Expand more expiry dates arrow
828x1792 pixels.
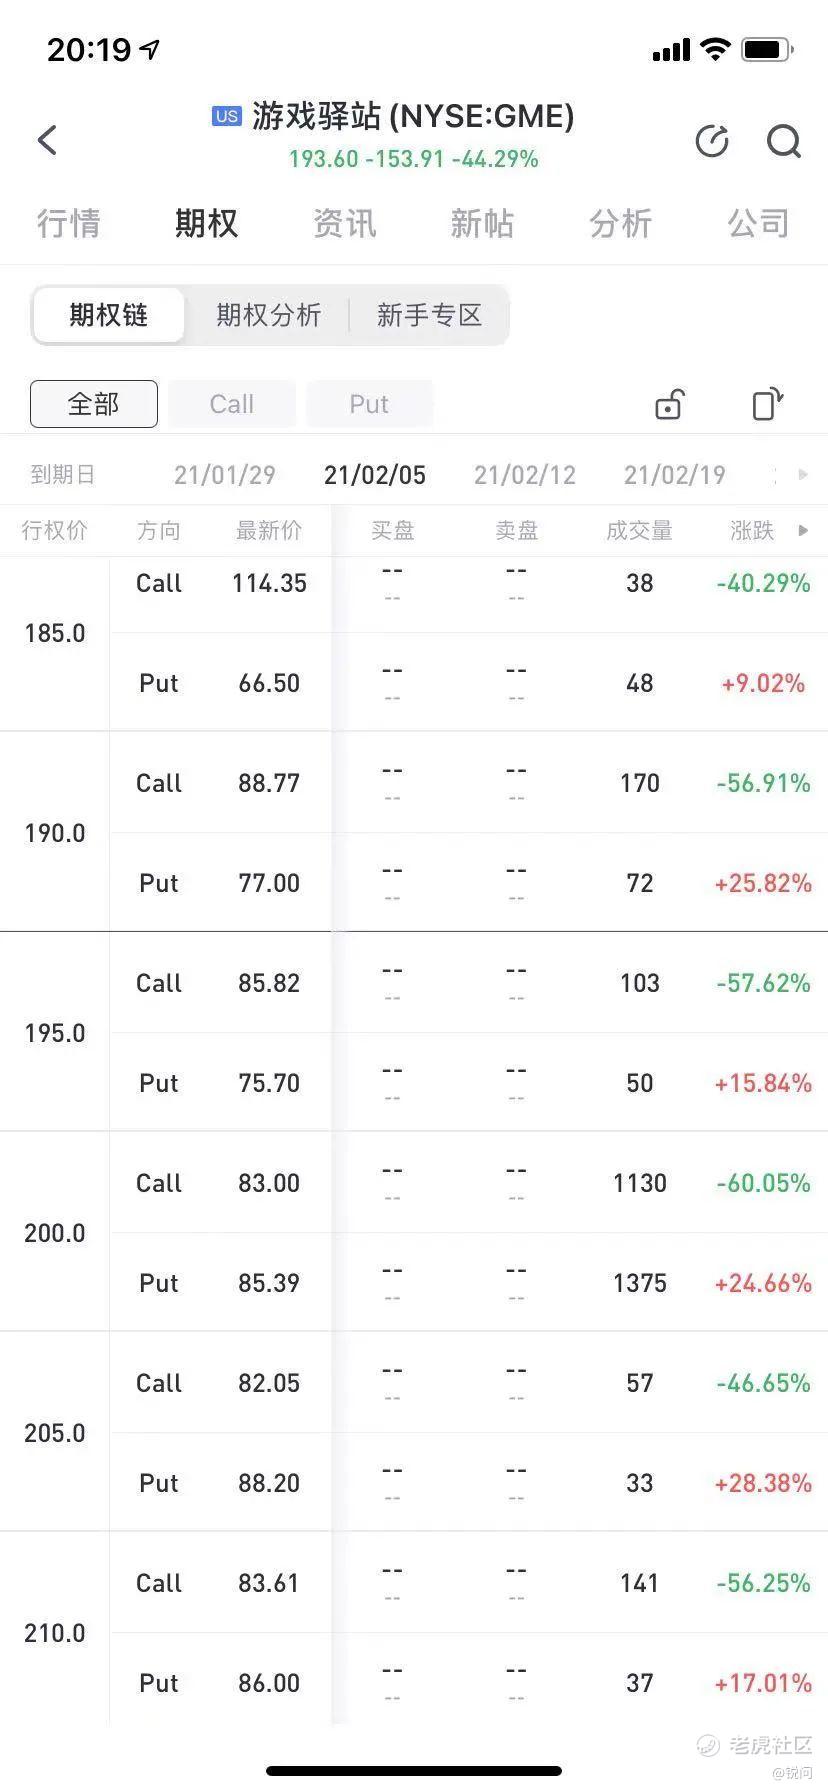[803, 475]
